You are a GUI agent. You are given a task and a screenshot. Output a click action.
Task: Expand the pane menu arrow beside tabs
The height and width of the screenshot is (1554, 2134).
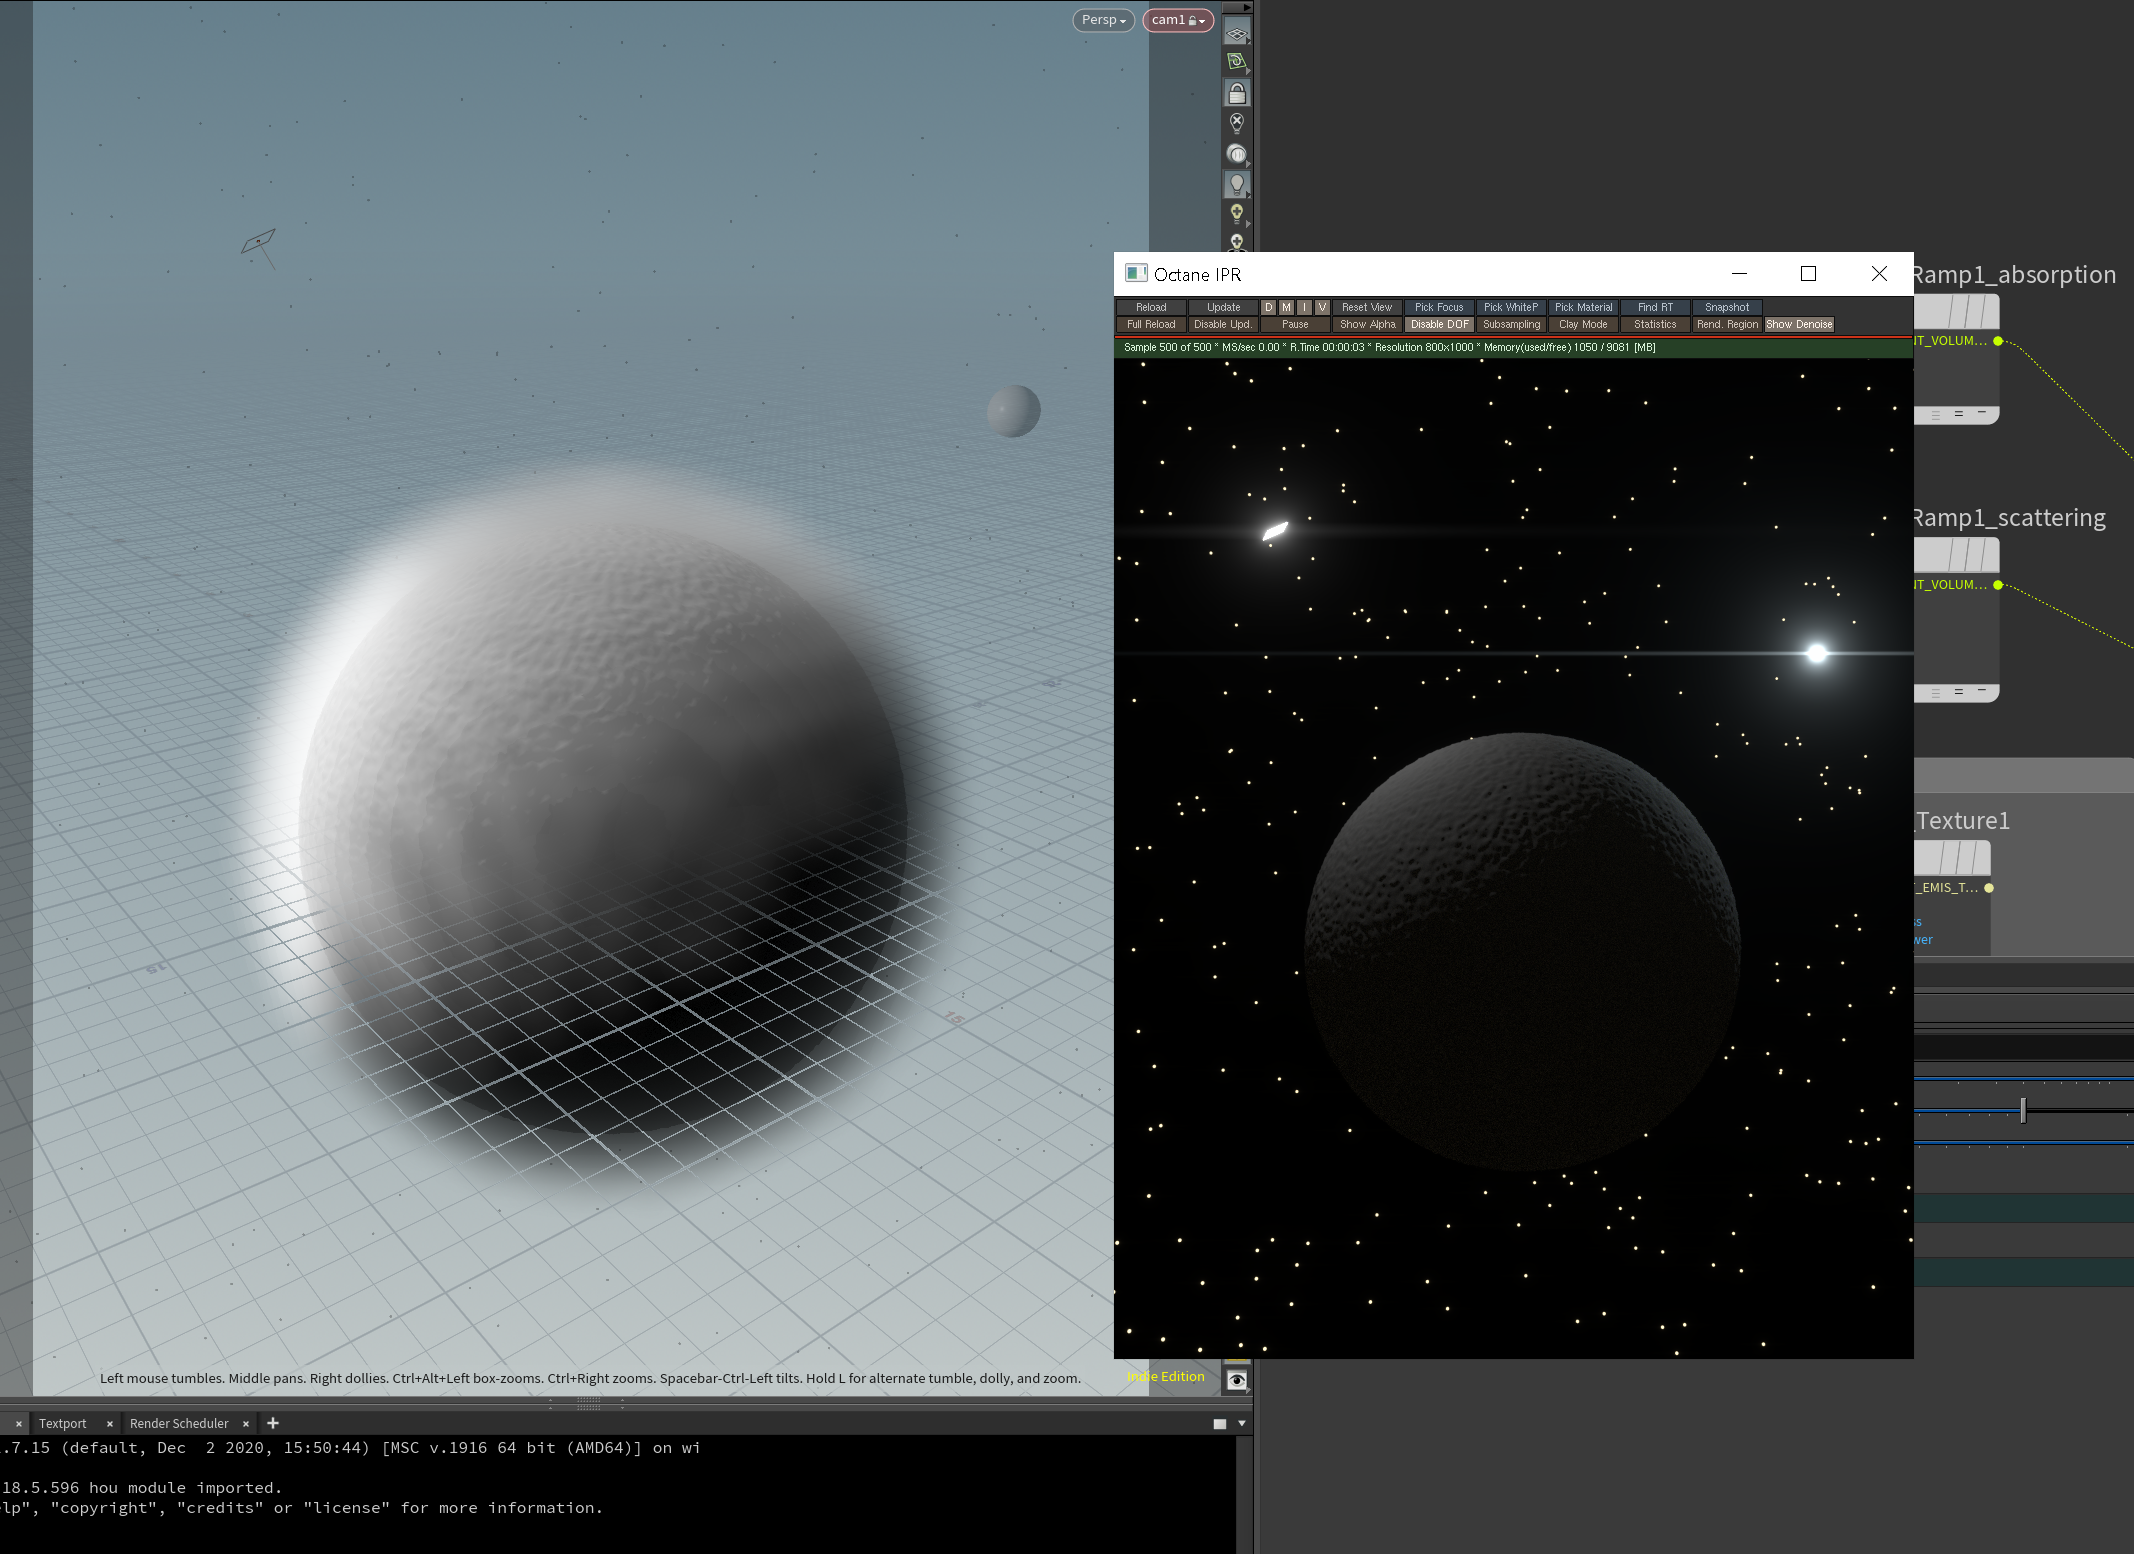tap(1242, 1423)
